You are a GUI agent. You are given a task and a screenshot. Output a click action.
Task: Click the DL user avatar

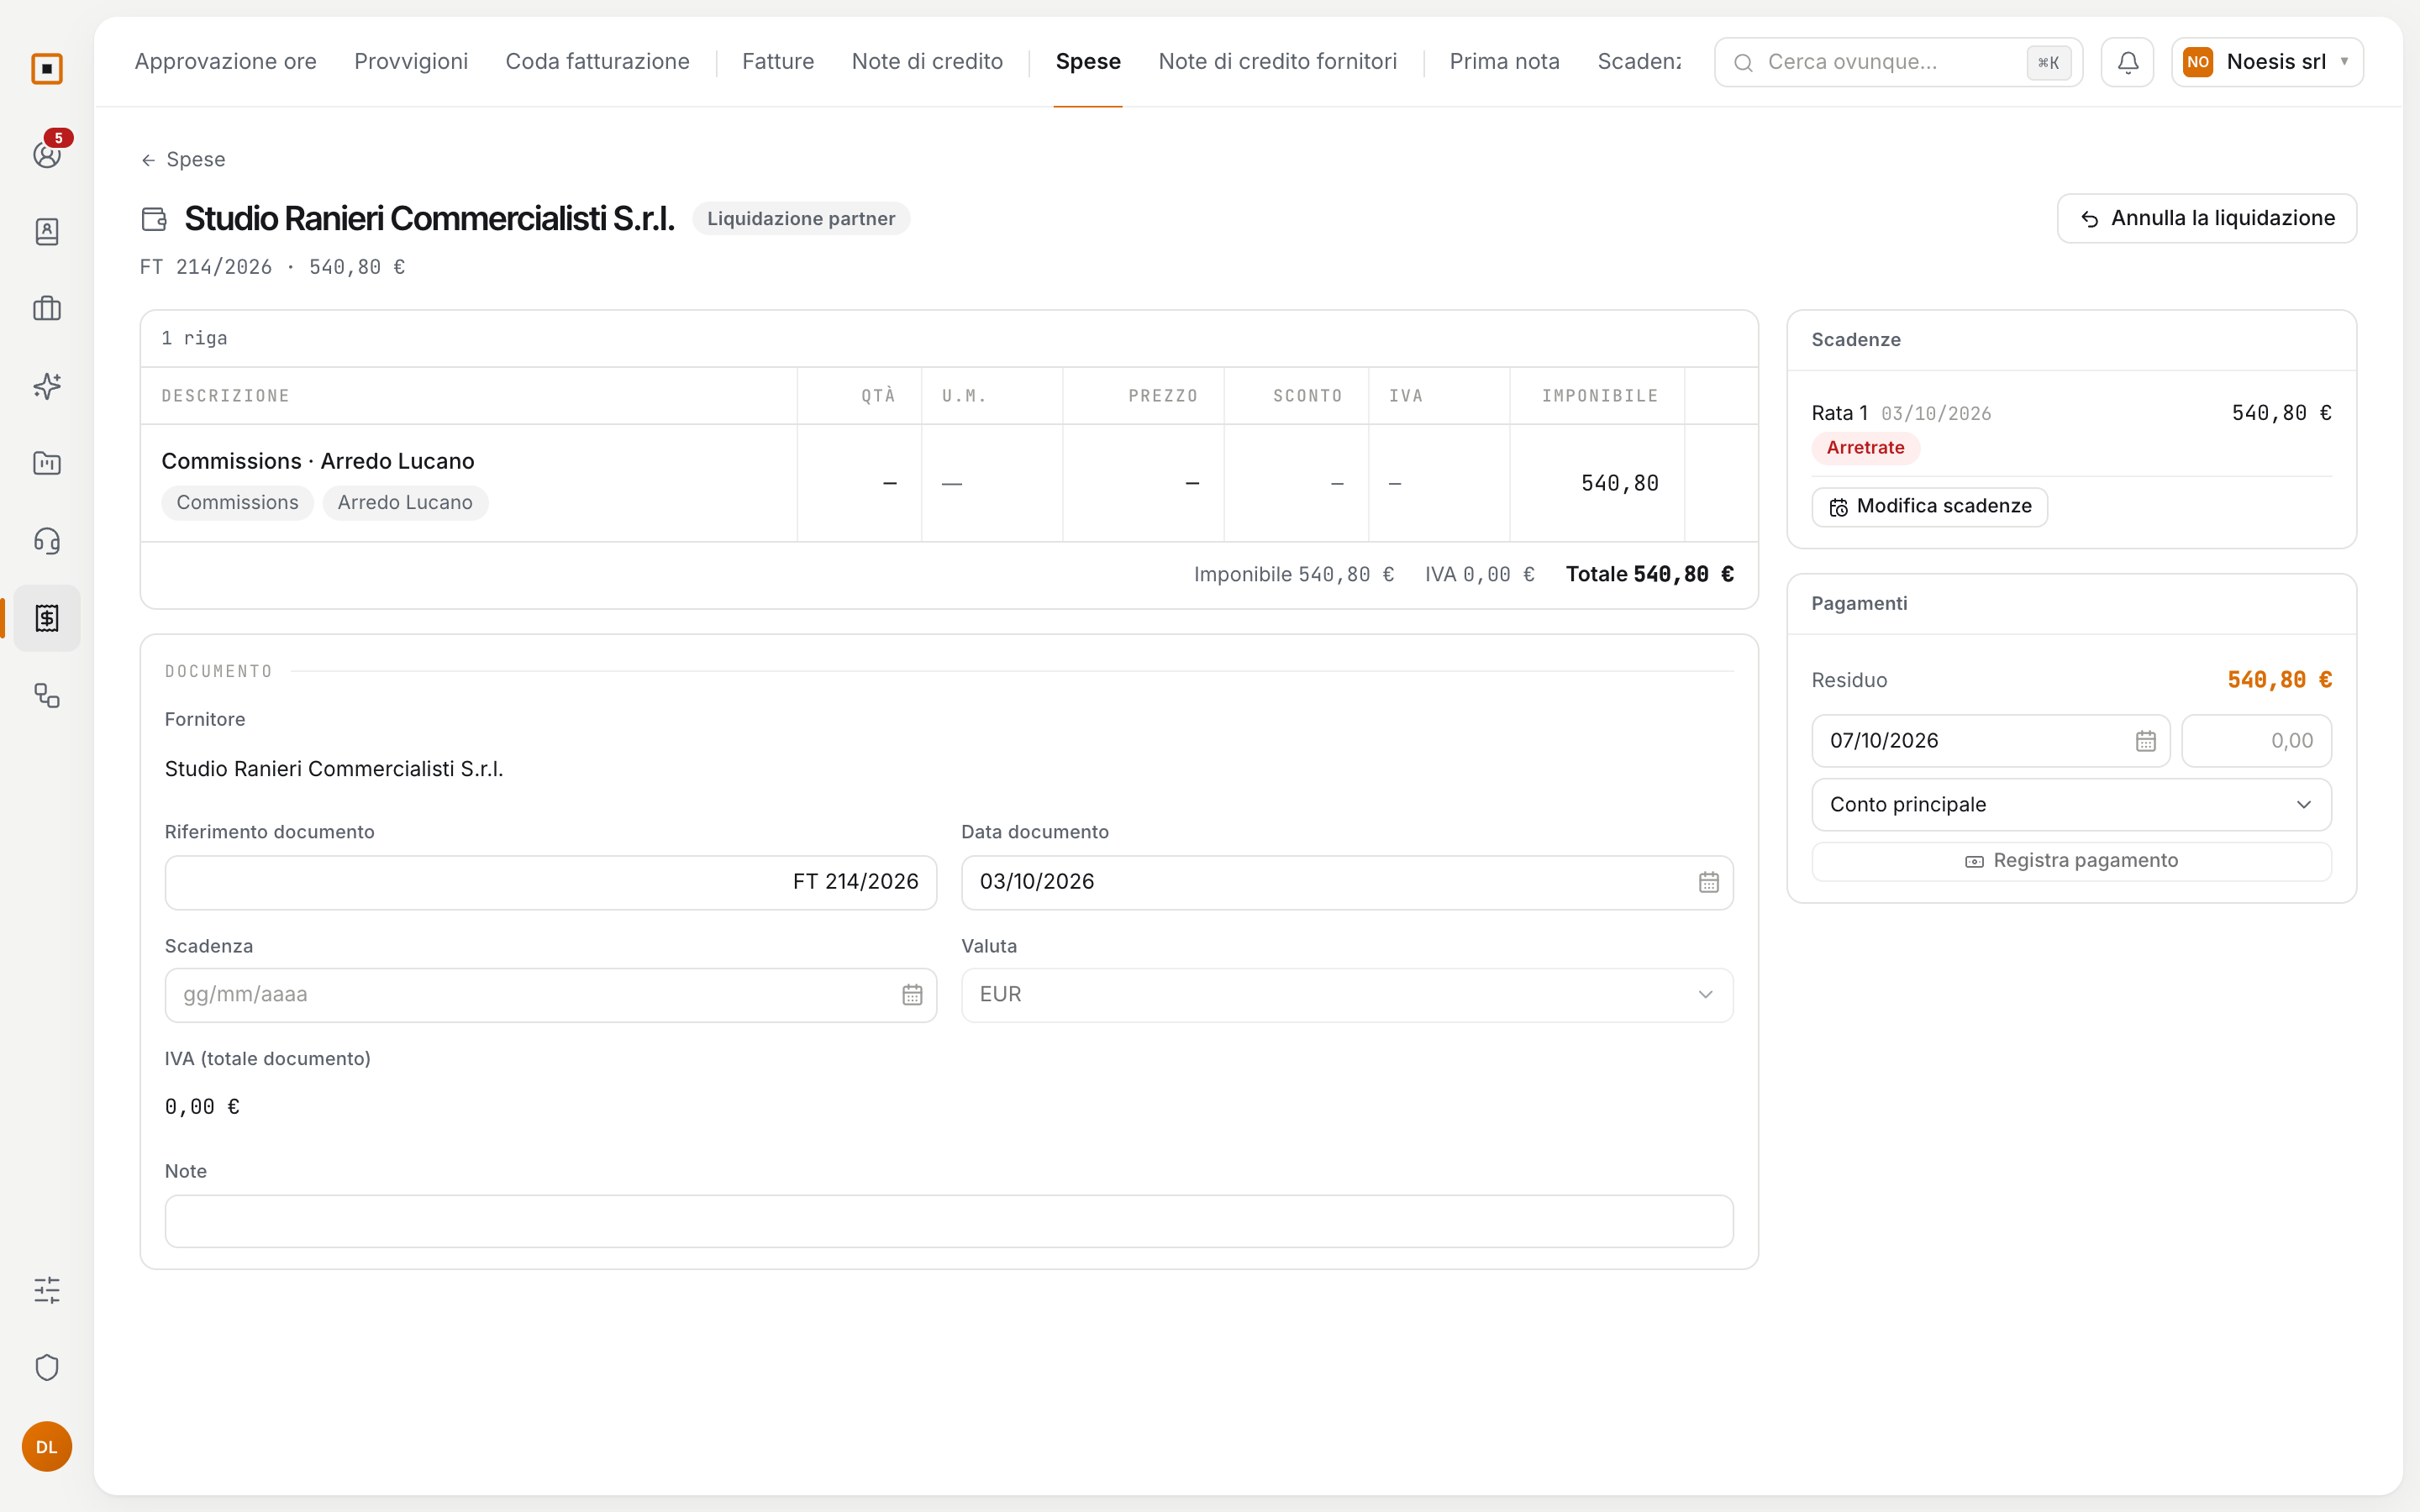tap(47, 1446)
